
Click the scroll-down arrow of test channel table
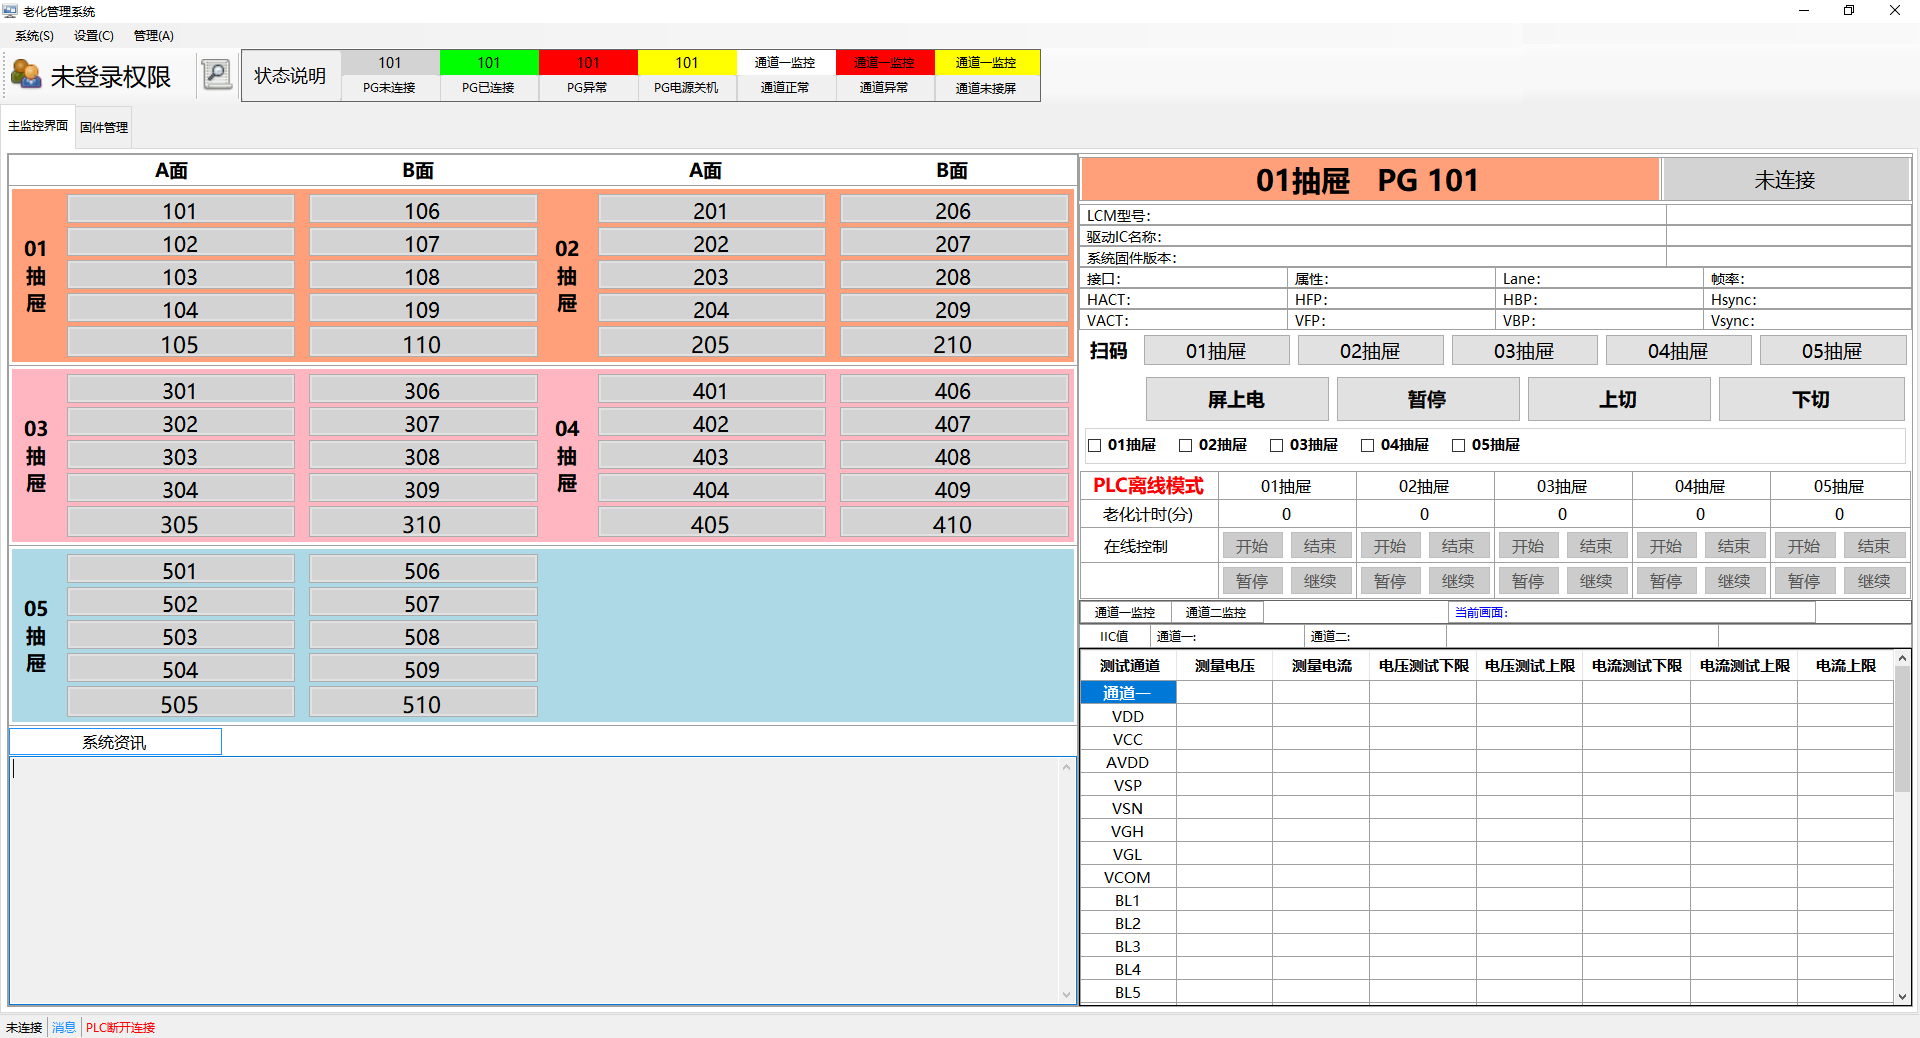1902,996
